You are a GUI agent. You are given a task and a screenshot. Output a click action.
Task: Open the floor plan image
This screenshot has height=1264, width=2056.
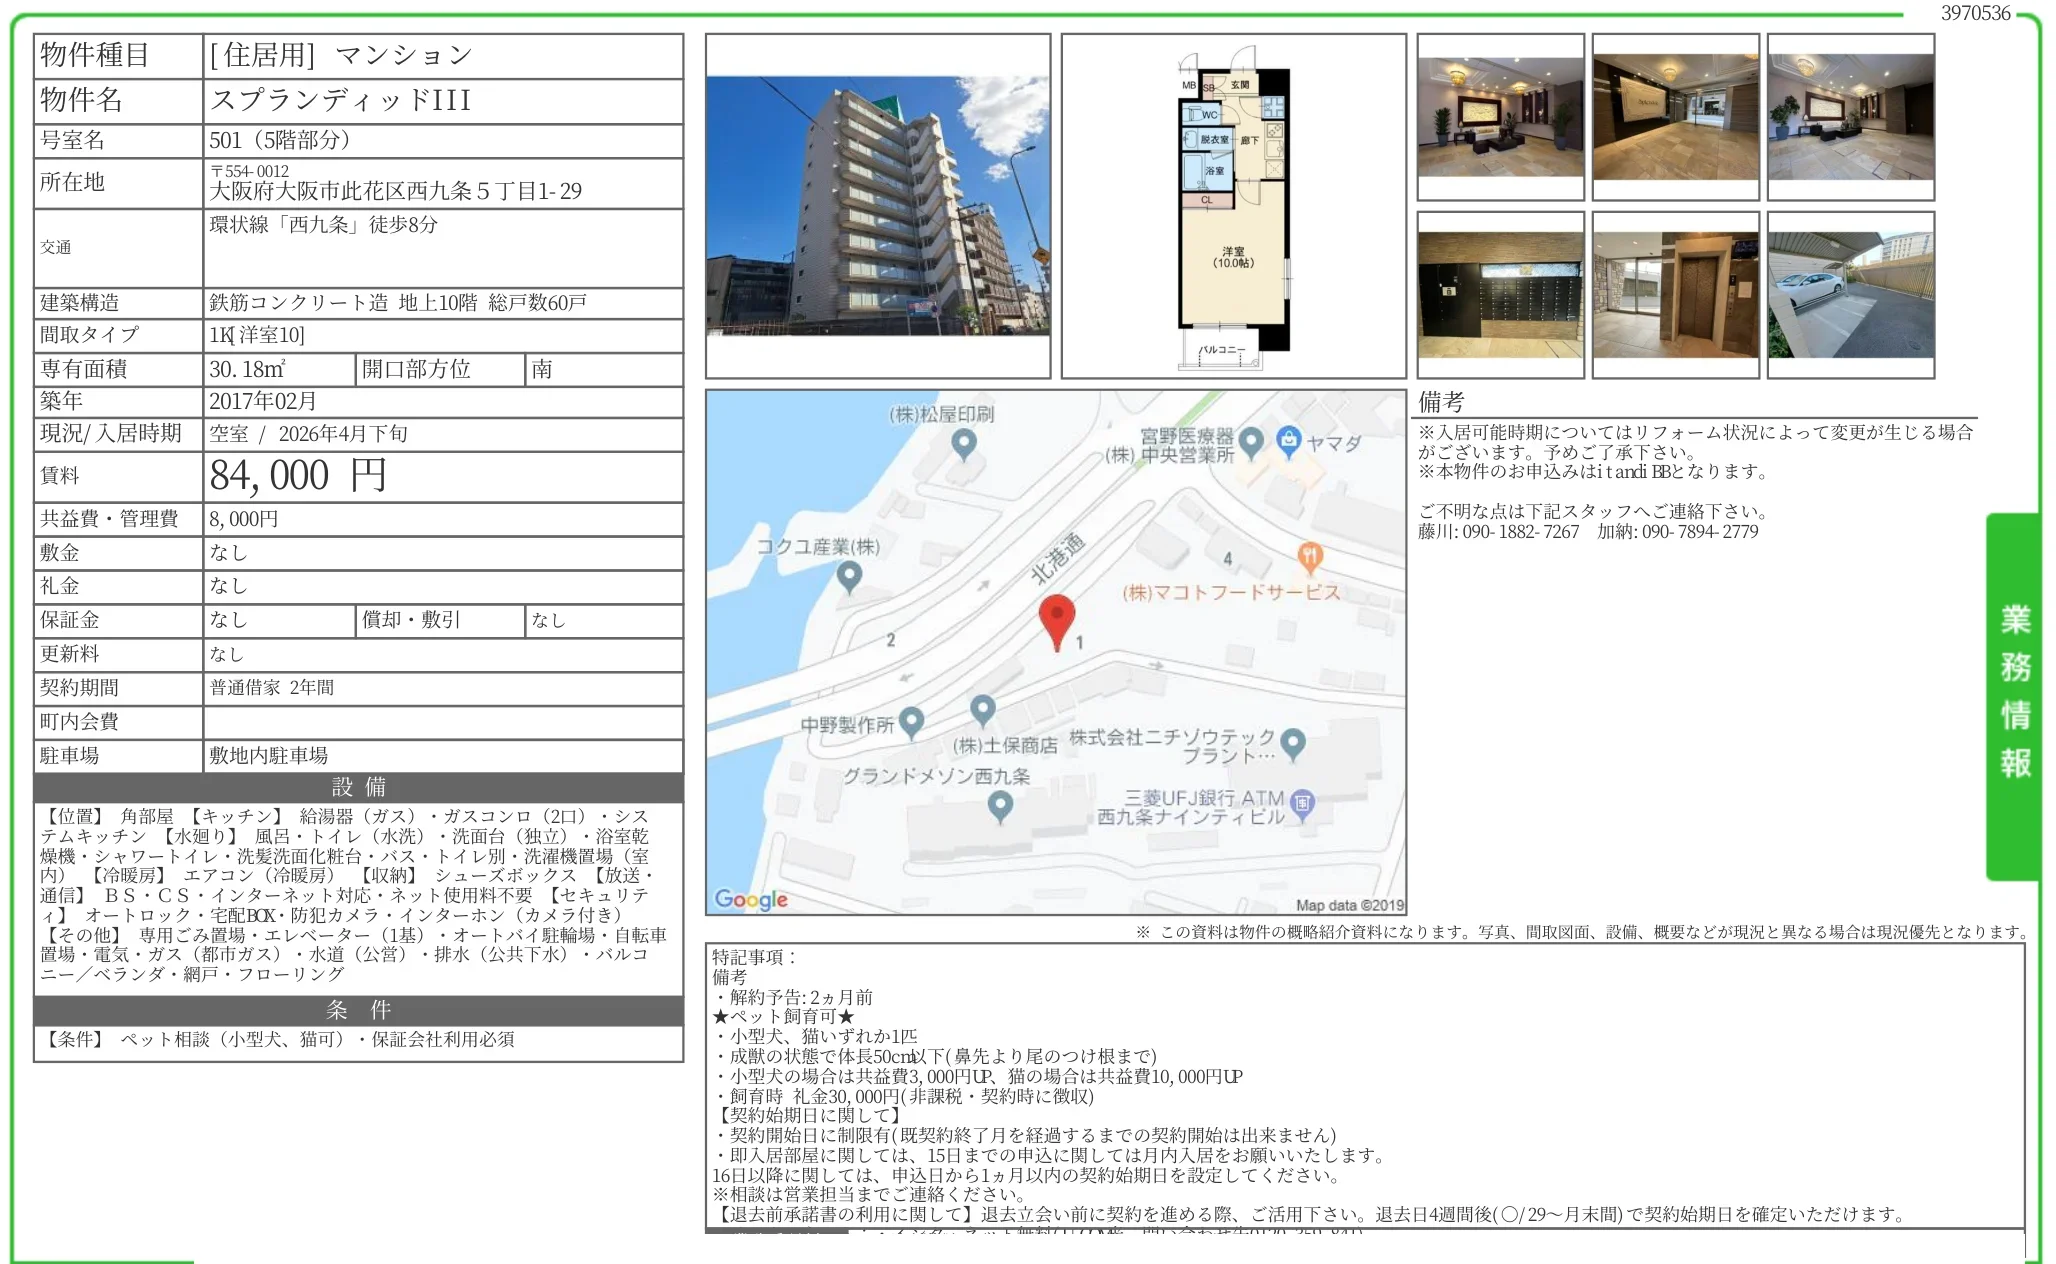1233,206
